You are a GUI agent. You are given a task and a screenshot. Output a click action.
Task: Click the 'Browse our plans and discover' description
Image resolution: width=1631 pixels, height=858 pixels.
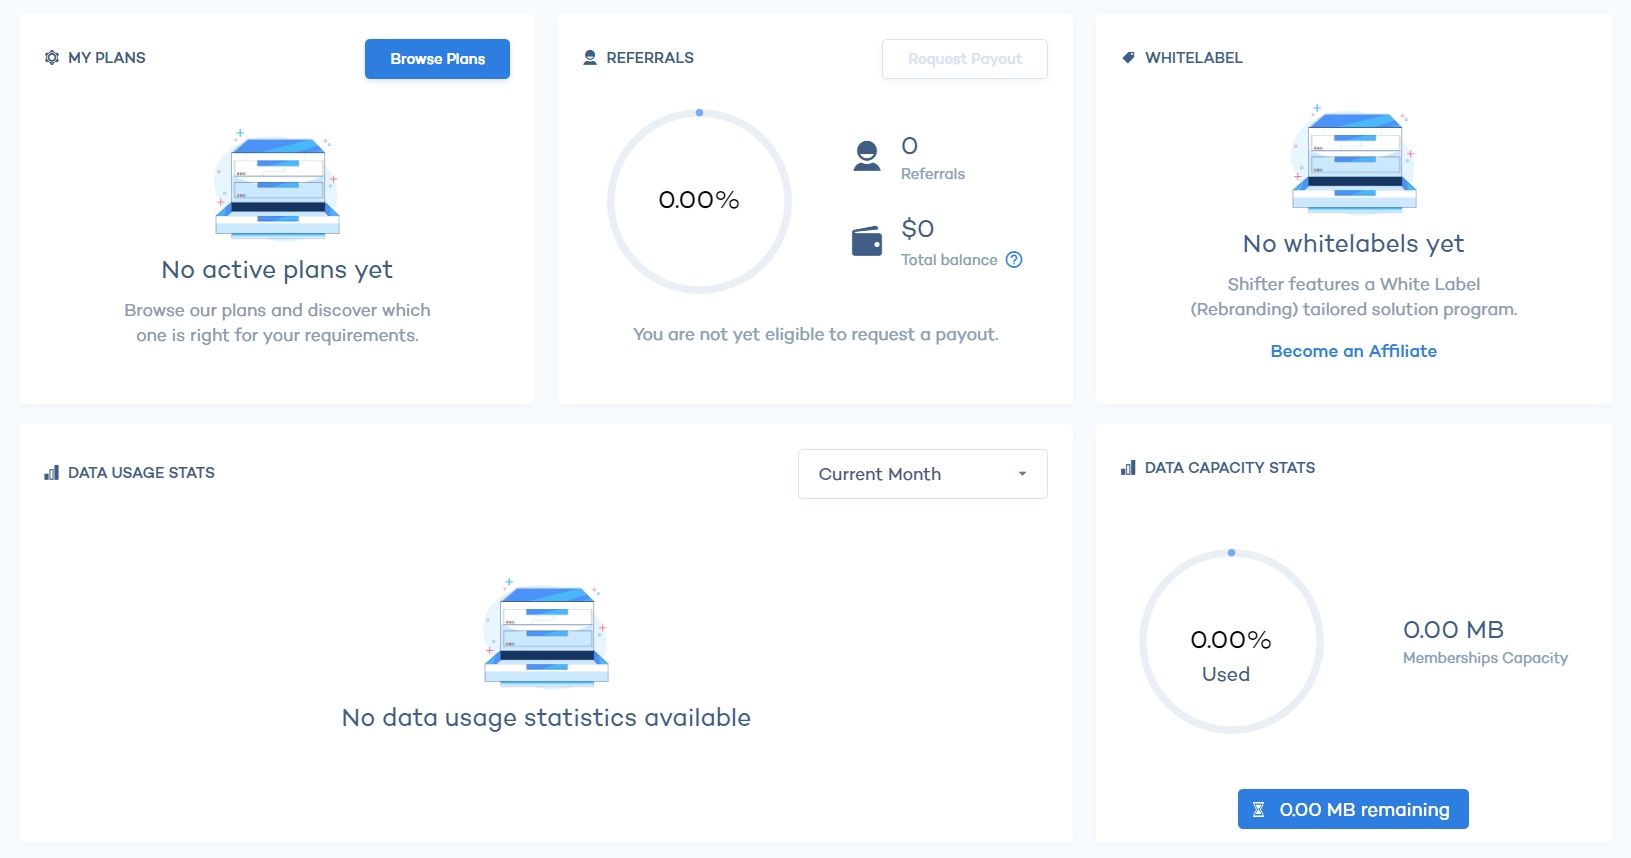pos(277,323)
